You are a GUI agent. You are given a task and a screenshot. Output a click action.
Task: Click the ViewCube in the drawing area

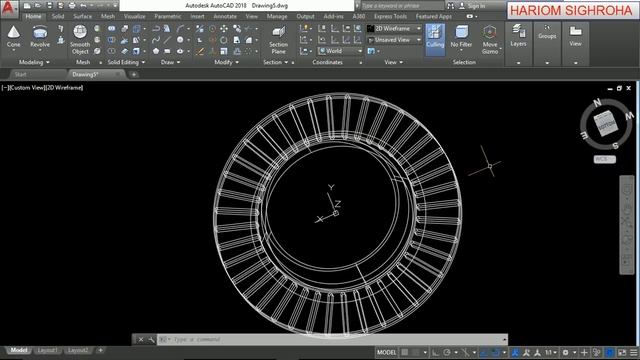(607, 124)
